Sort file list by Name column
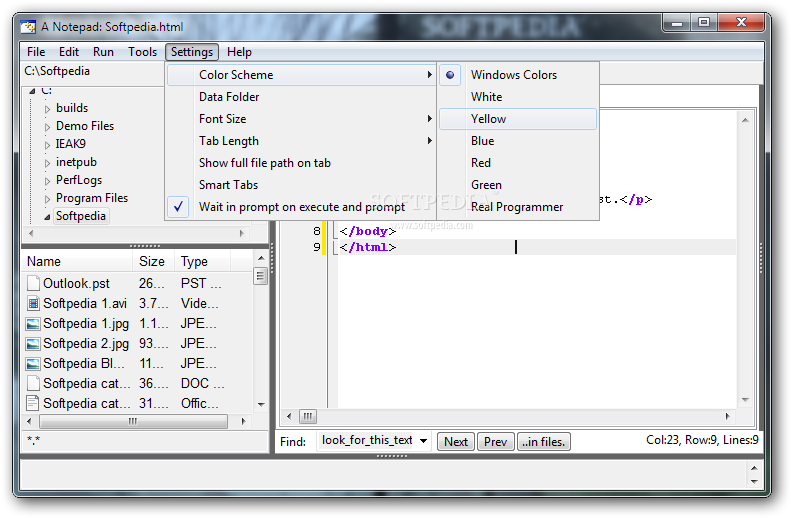This screenshot has width=792, height=518. coord(78,262)
